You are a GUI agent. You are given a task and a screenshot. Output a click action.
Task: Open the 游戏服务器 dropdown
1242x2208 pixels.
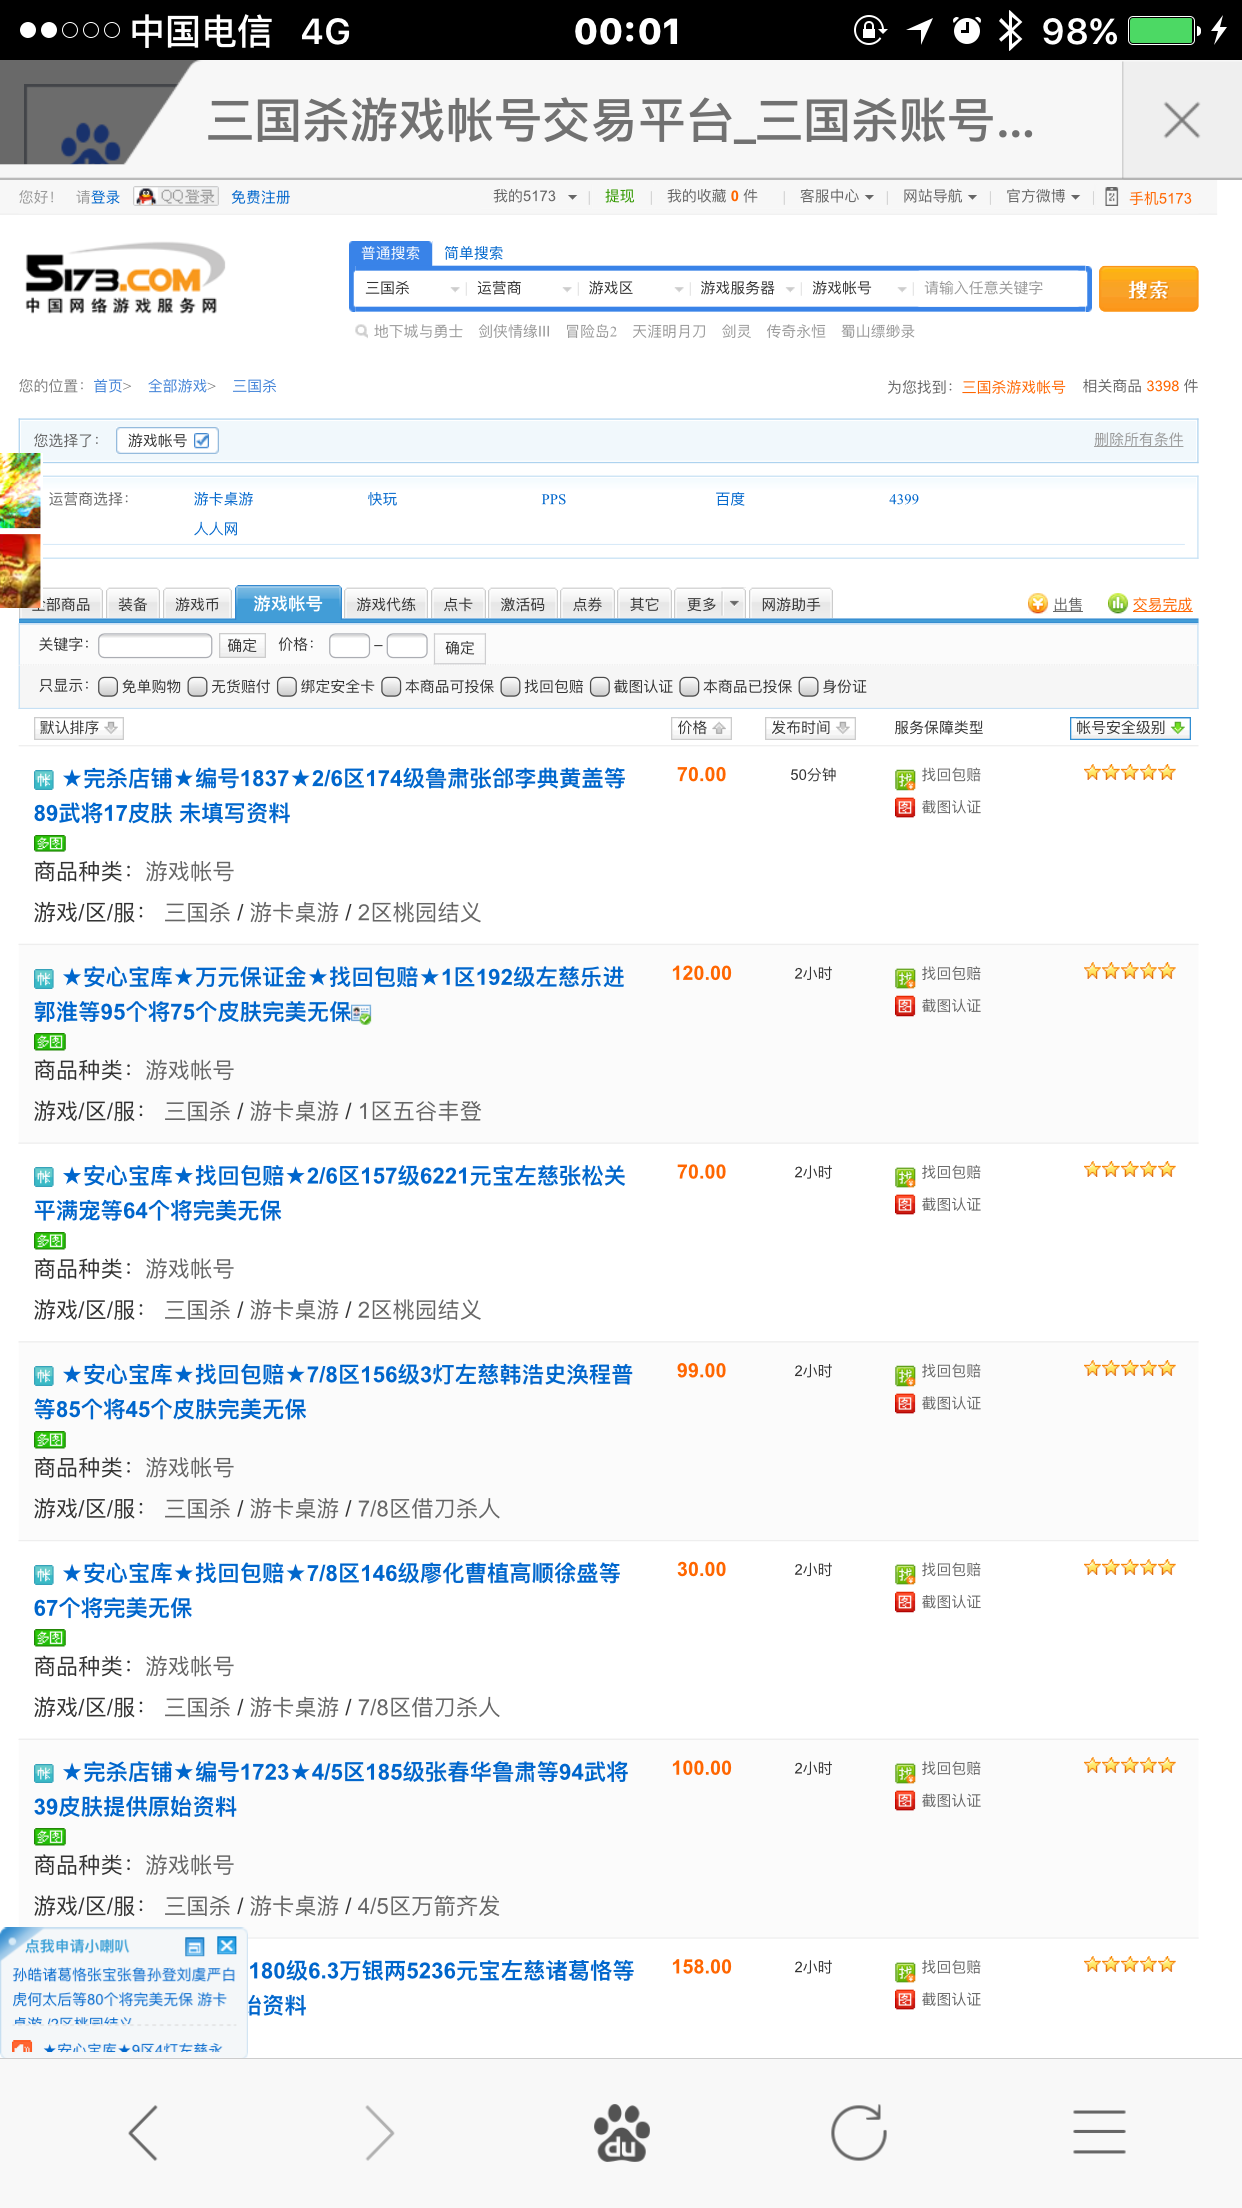(x=747, y=288)
